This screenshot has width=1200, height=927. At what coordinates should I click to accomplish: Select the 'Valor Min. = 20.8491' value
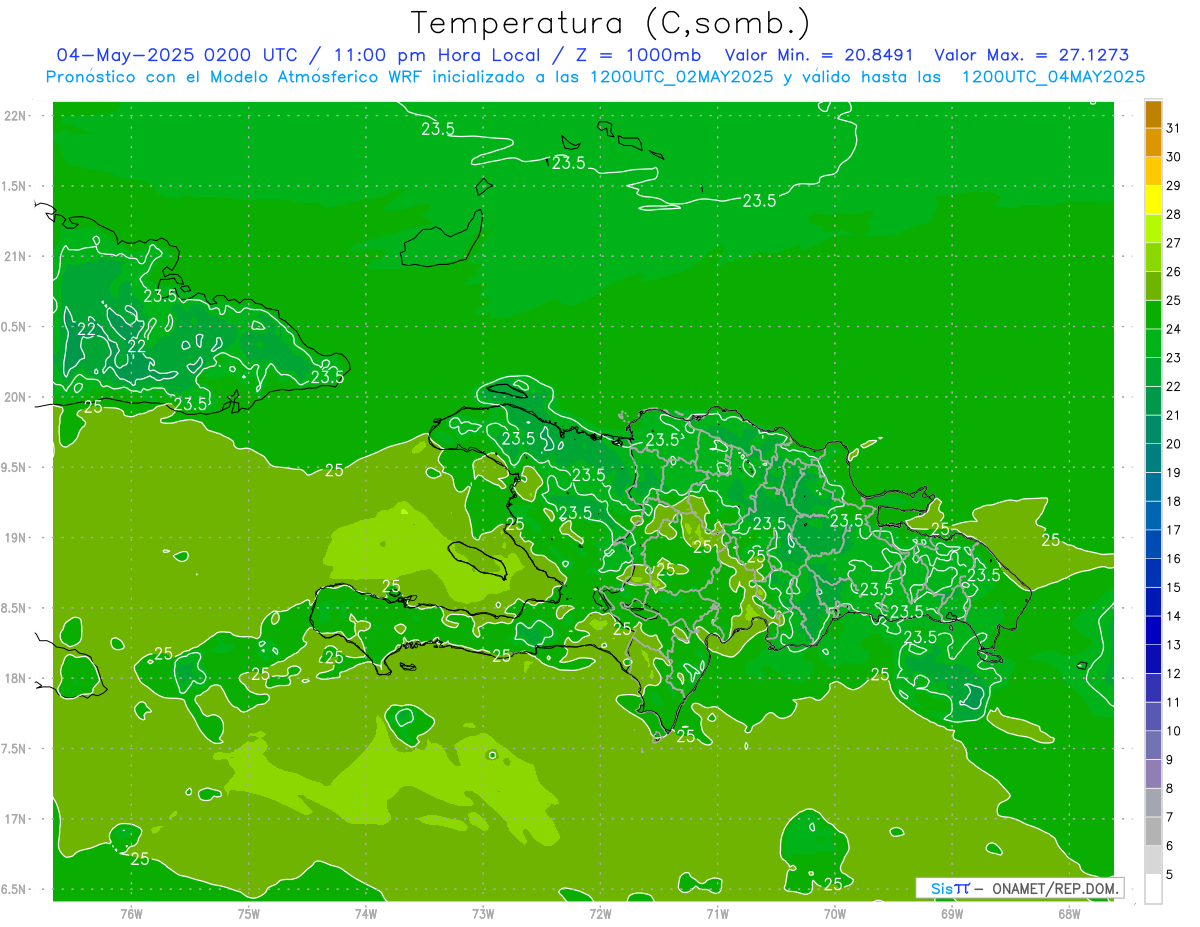point(820,55)
